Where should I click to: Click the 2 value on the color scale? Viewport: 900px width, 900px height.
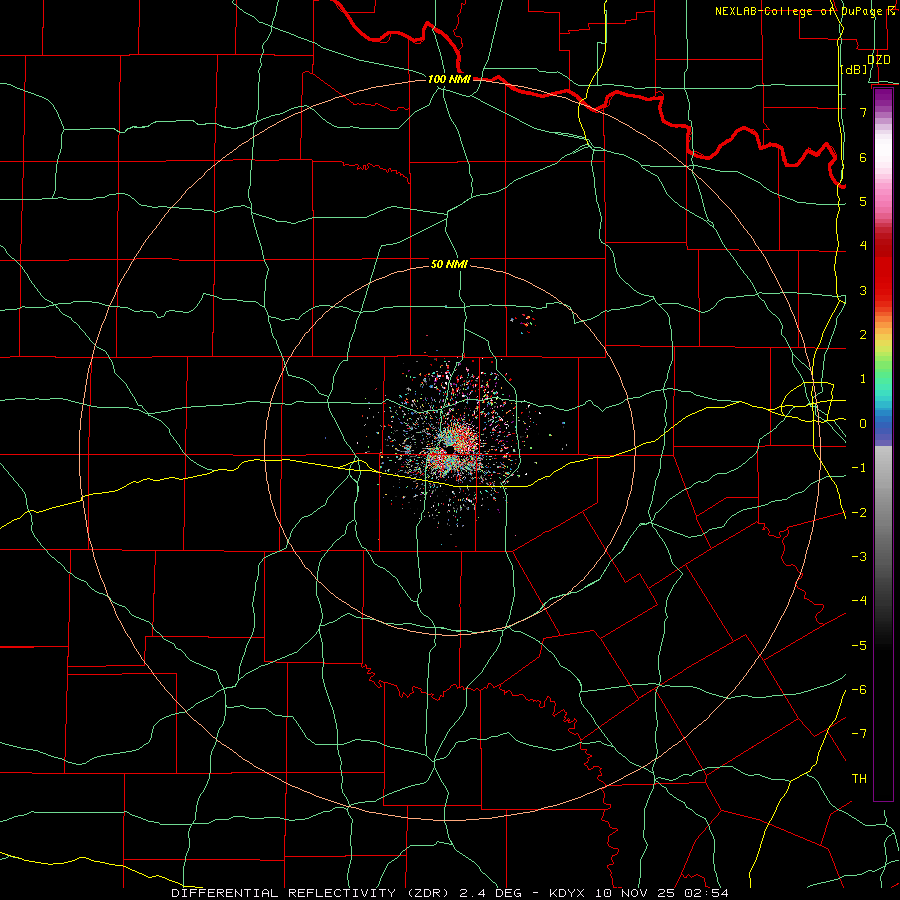click(x=863, y=335)
